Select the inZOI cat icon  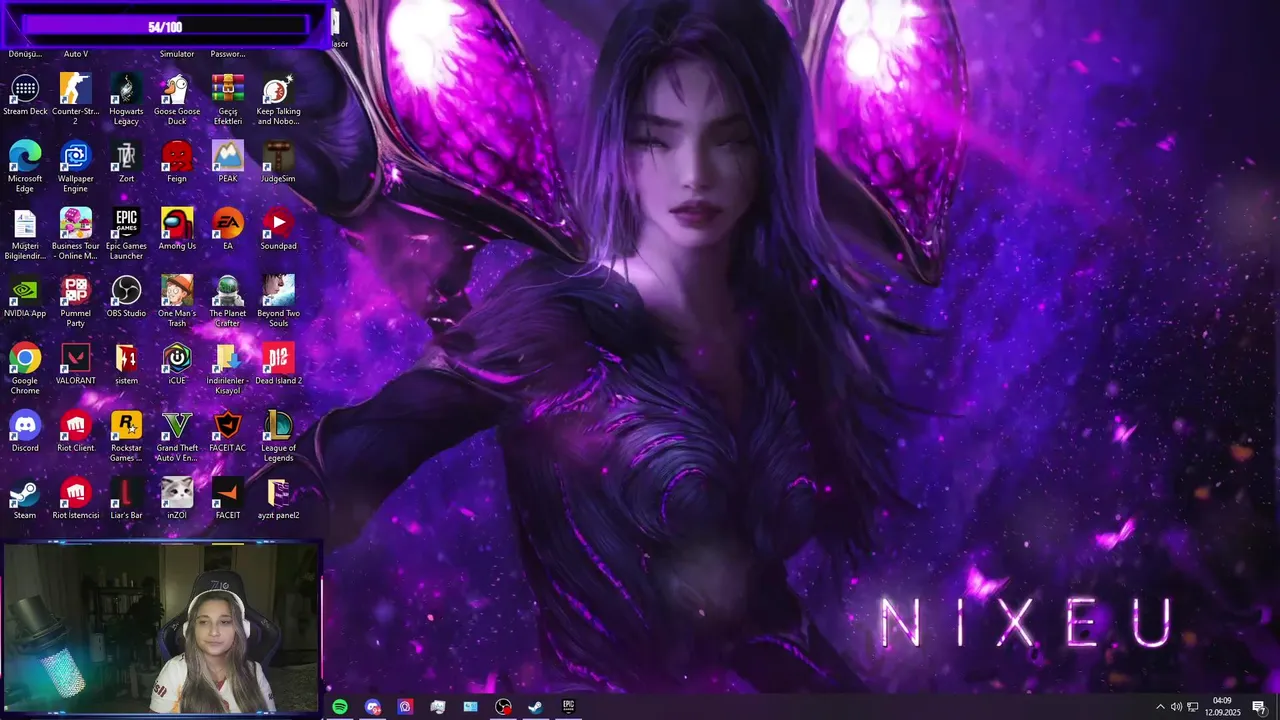[177, 497]
